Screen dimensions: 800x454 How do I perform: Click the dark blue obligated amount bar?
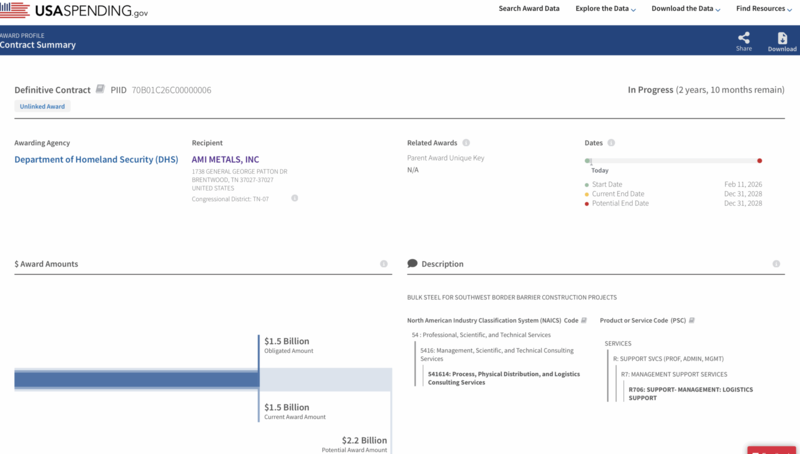point(137,380)
